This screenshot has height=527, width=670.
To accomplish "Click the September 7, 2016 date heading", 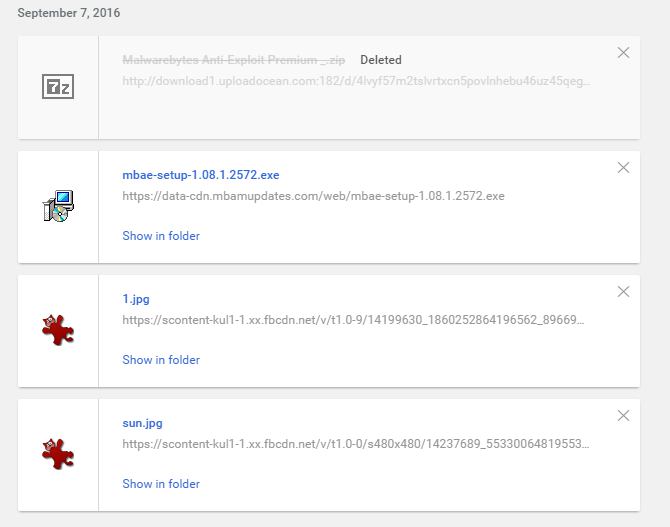I will (69, 13).
